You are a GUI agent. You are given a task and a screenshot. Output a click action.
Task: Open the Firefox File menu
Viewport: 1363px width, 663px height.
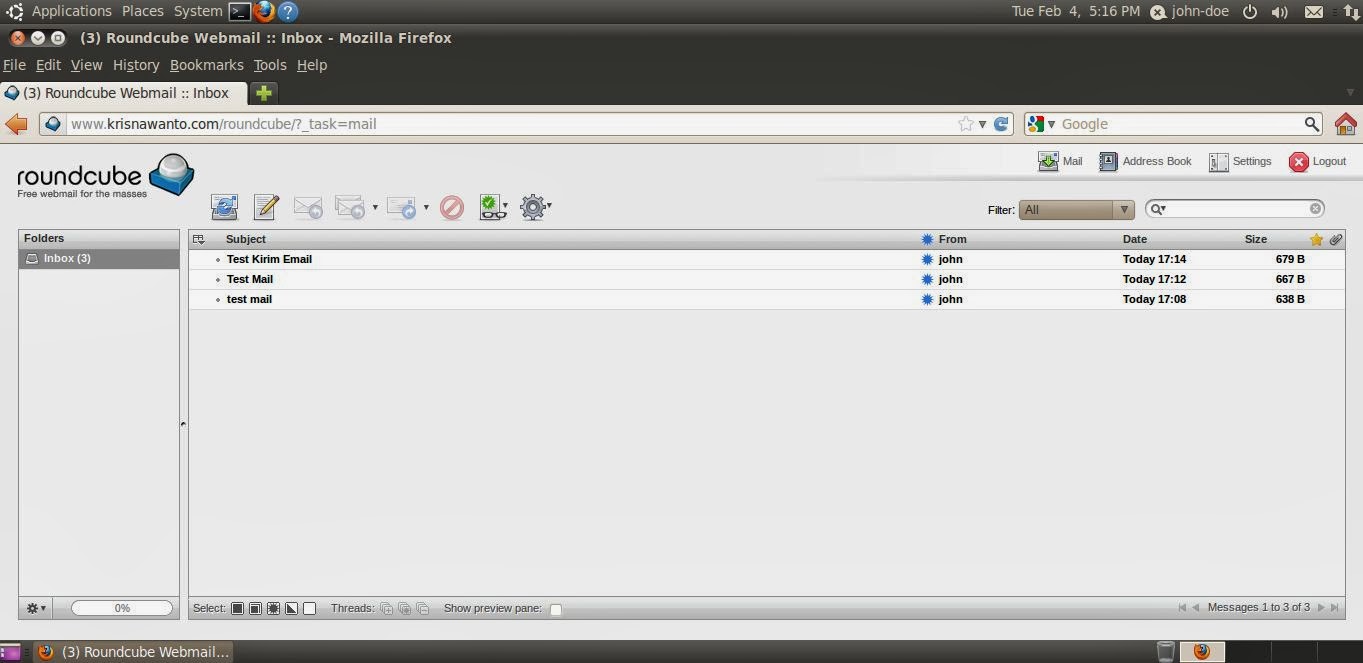coord(14,65)
